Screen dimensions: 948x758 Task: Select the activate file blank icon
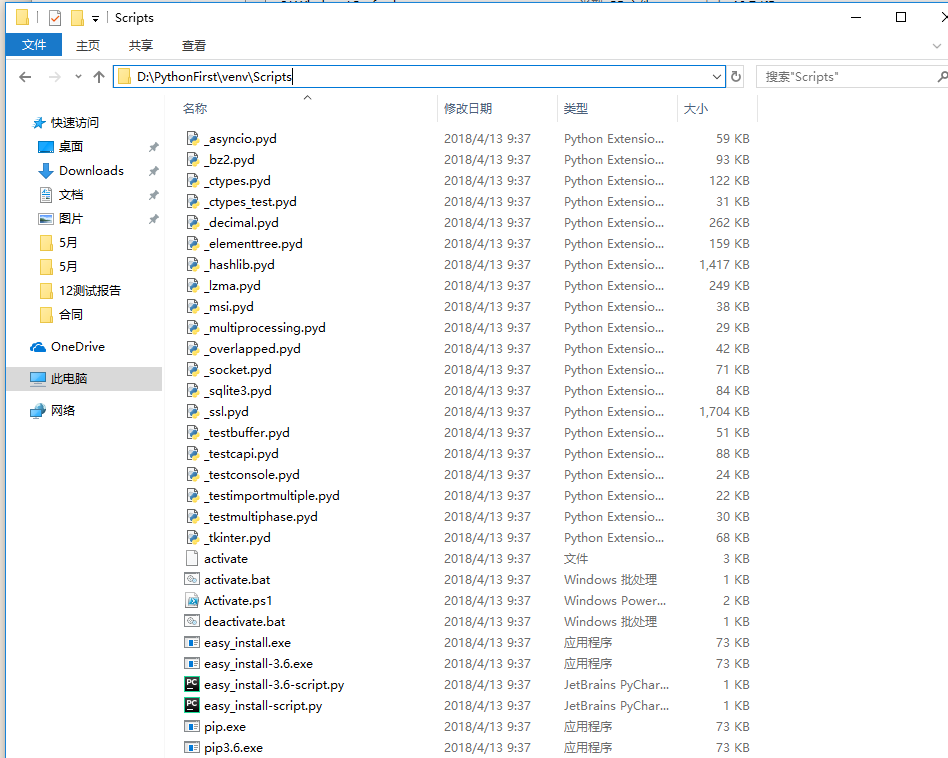click(x=192, y=558)
